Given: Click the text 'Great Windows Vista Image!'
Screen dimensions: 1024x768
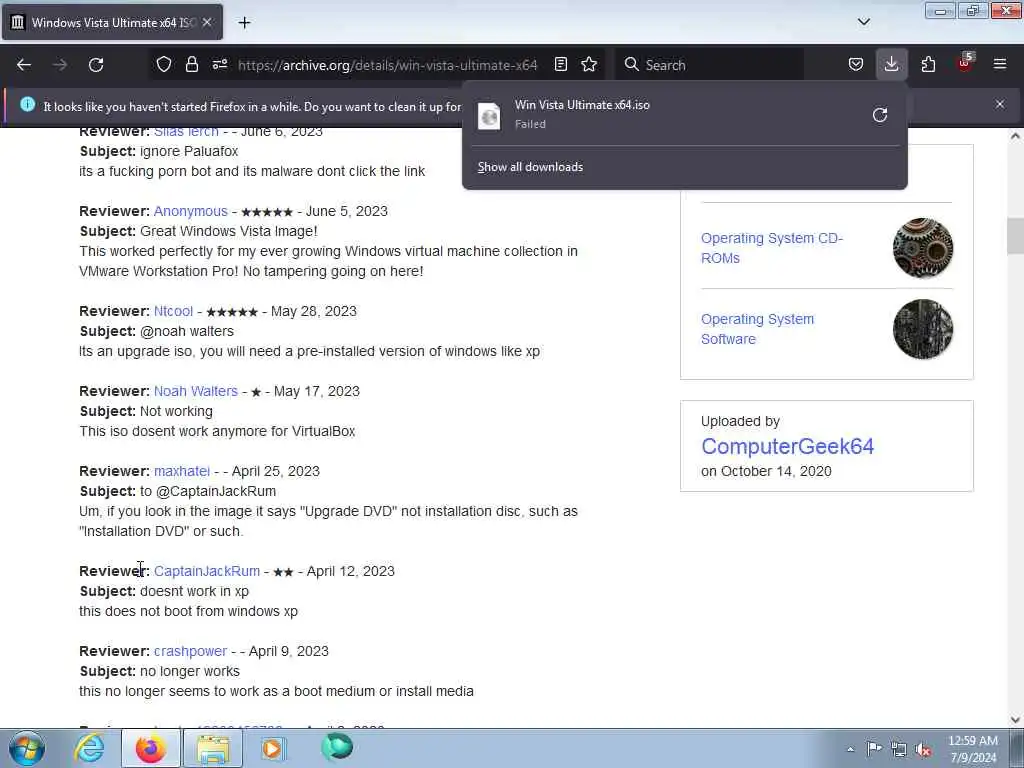Looking at the screenshot, I should 229,232.
